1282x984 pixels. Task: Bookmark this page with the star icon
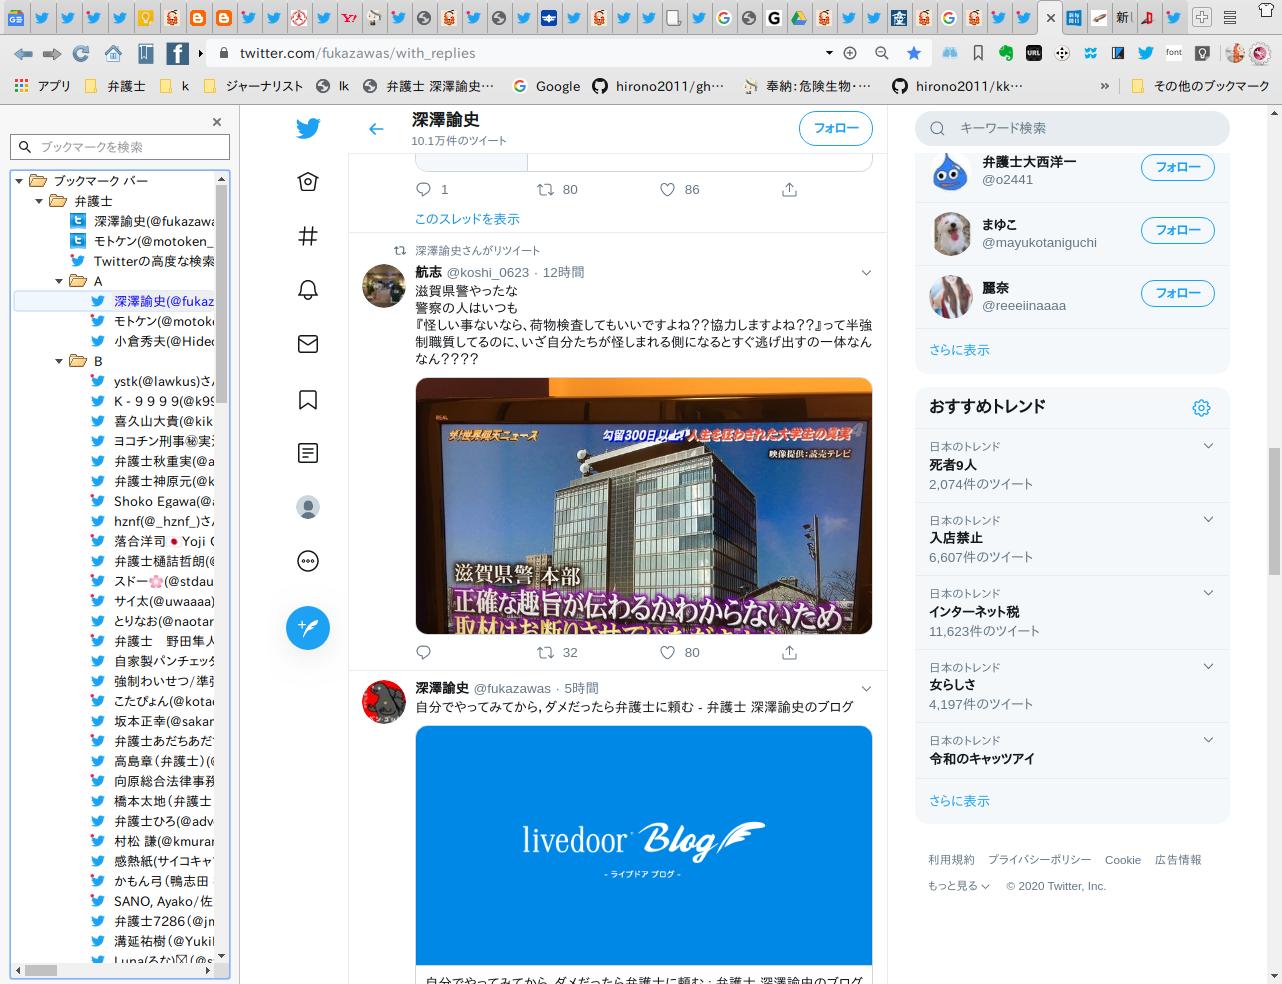pyautogui.click(x=914, y=53)
